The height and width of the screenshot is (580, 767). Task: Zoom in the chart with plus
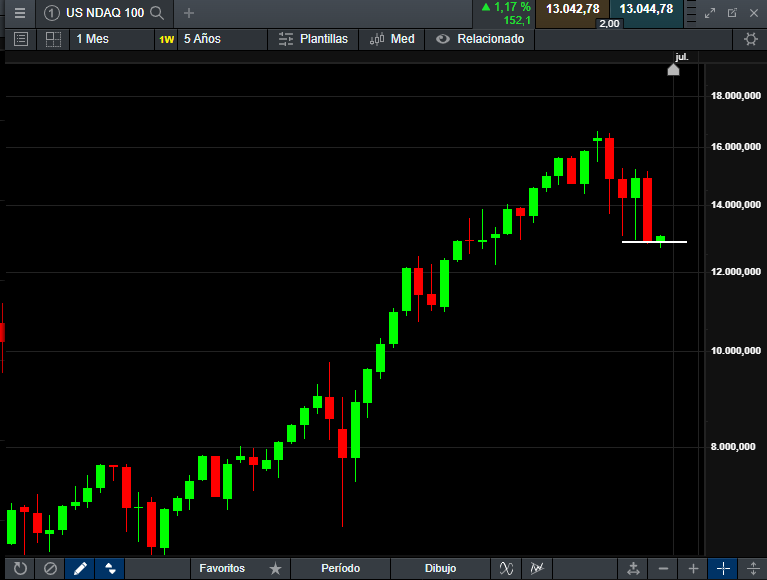click(693, 568)
